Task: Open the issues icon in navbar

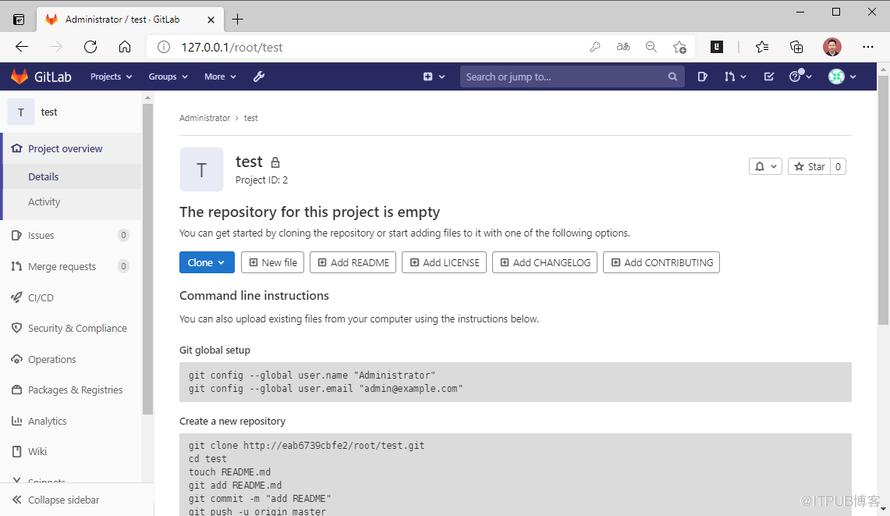Action: [x=702, y=77]
